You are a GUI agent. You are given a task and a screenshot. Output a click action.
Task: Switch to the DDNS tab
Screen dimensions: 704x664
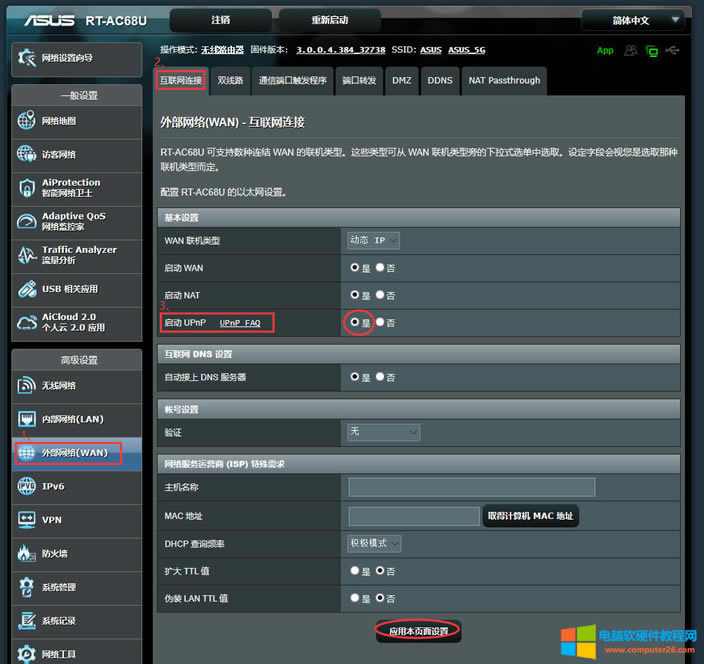click(440, 81)
